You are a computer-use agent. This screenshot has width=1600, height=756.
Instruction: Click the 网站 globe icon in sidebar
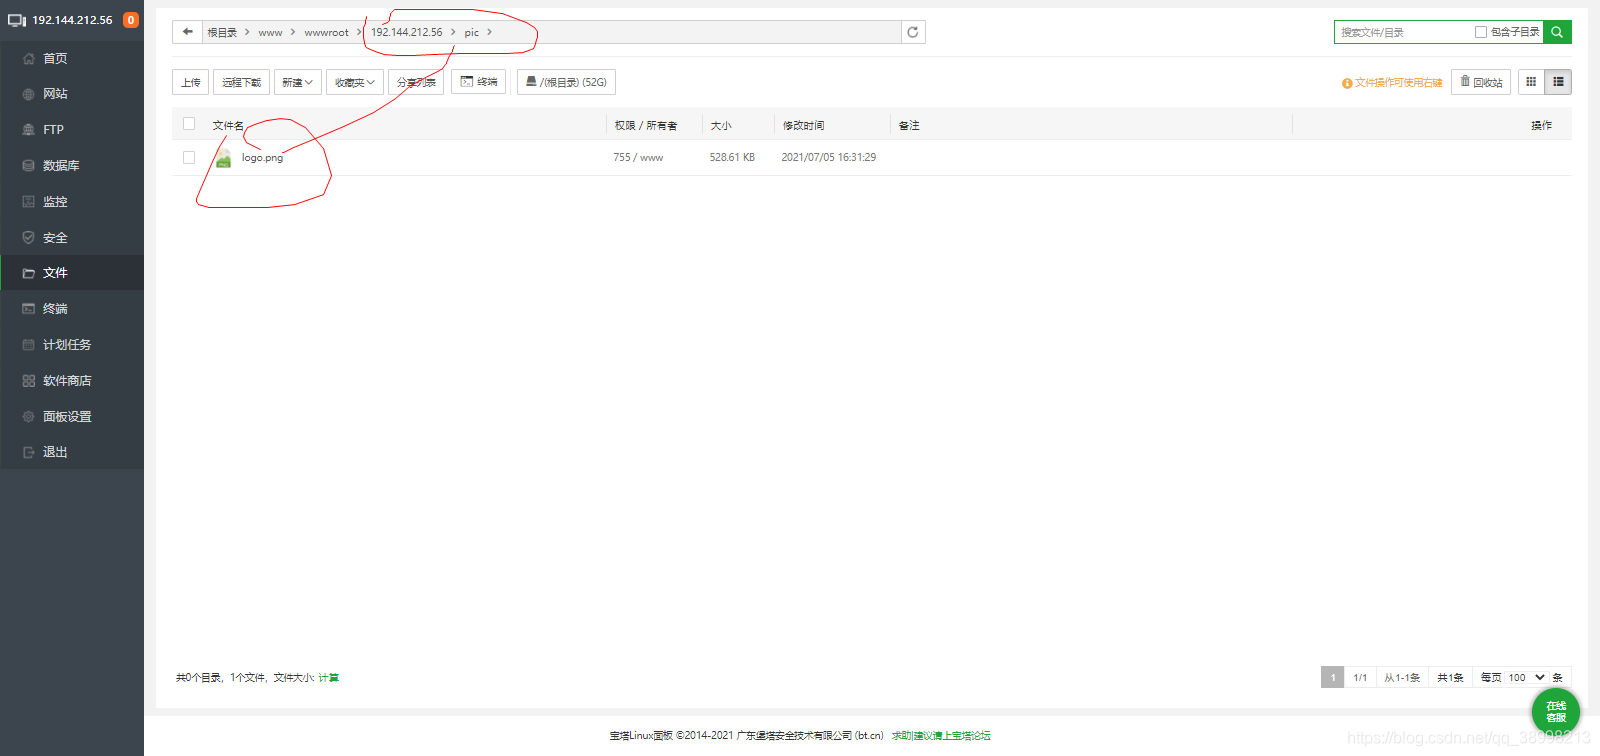[28, 94]
